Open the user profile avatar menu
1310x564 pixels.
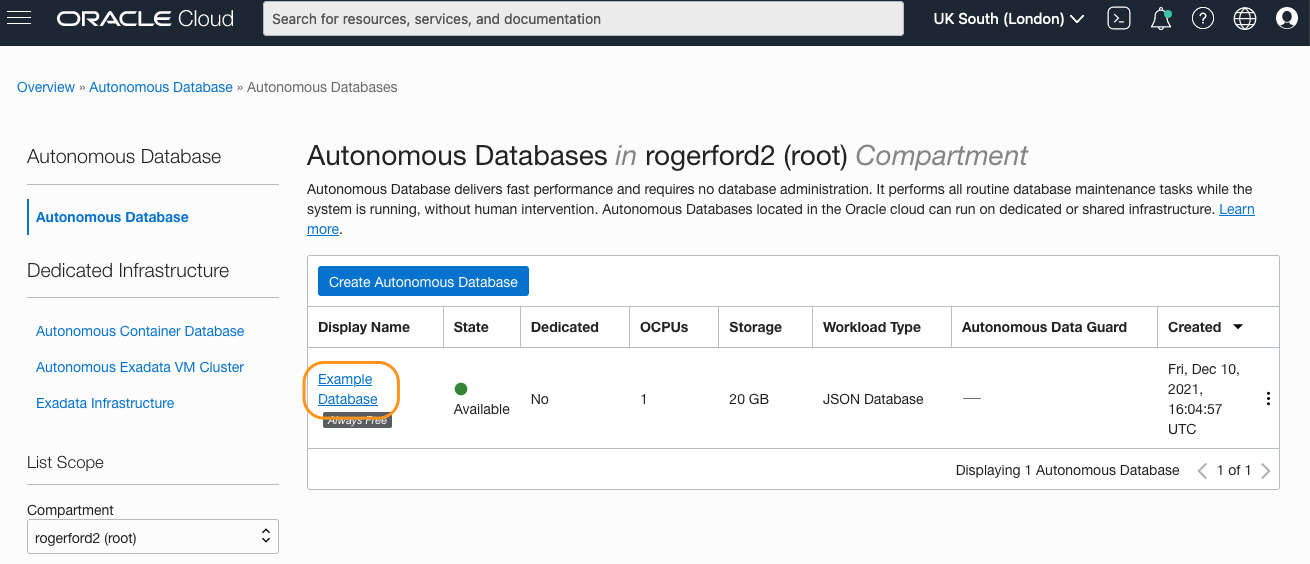1287,18
